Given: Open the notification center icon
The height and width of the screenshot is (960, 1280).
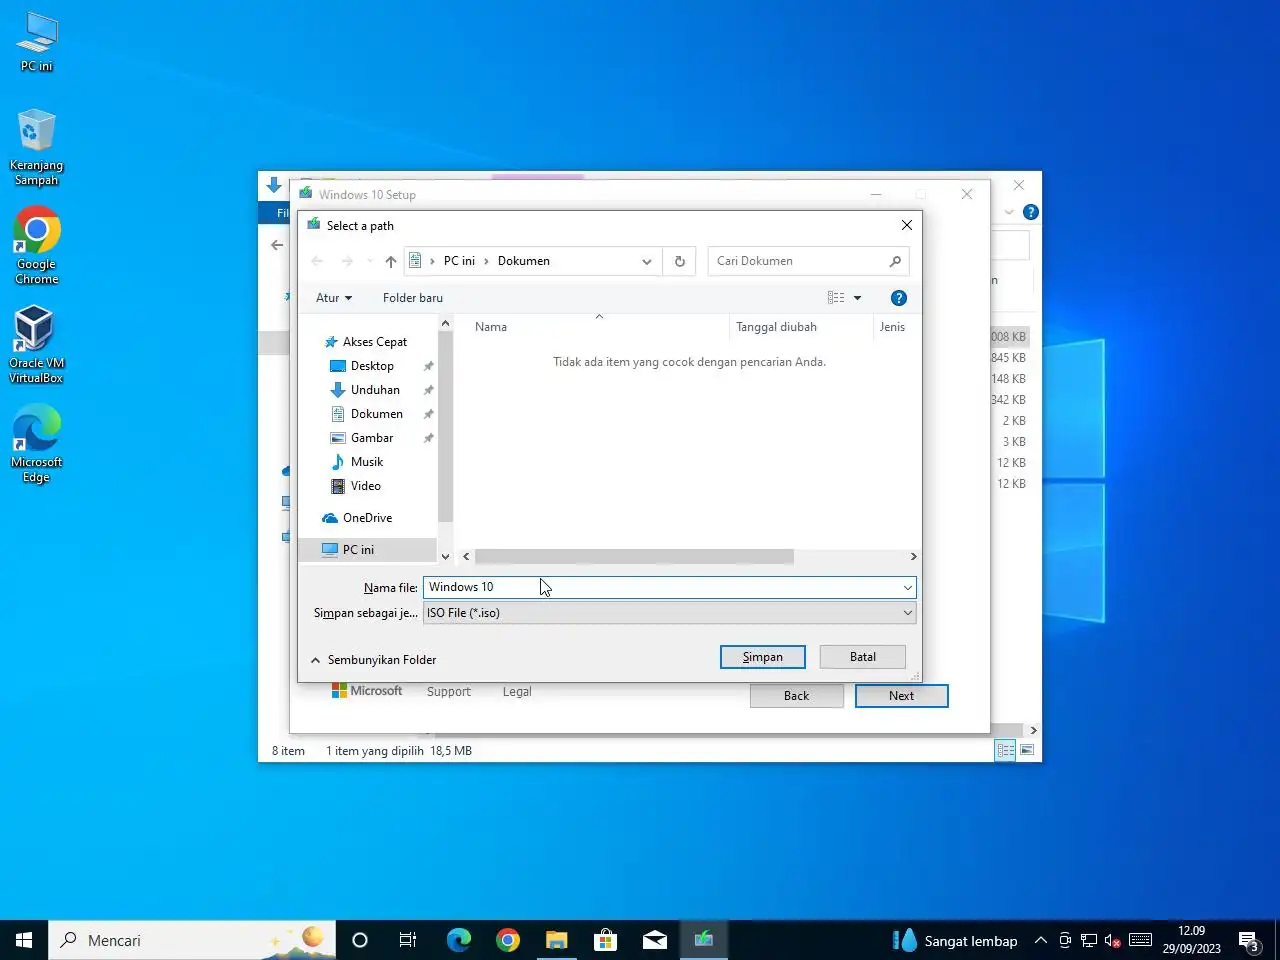Looking at the screenshot, I should click(x=1249, y=941).
